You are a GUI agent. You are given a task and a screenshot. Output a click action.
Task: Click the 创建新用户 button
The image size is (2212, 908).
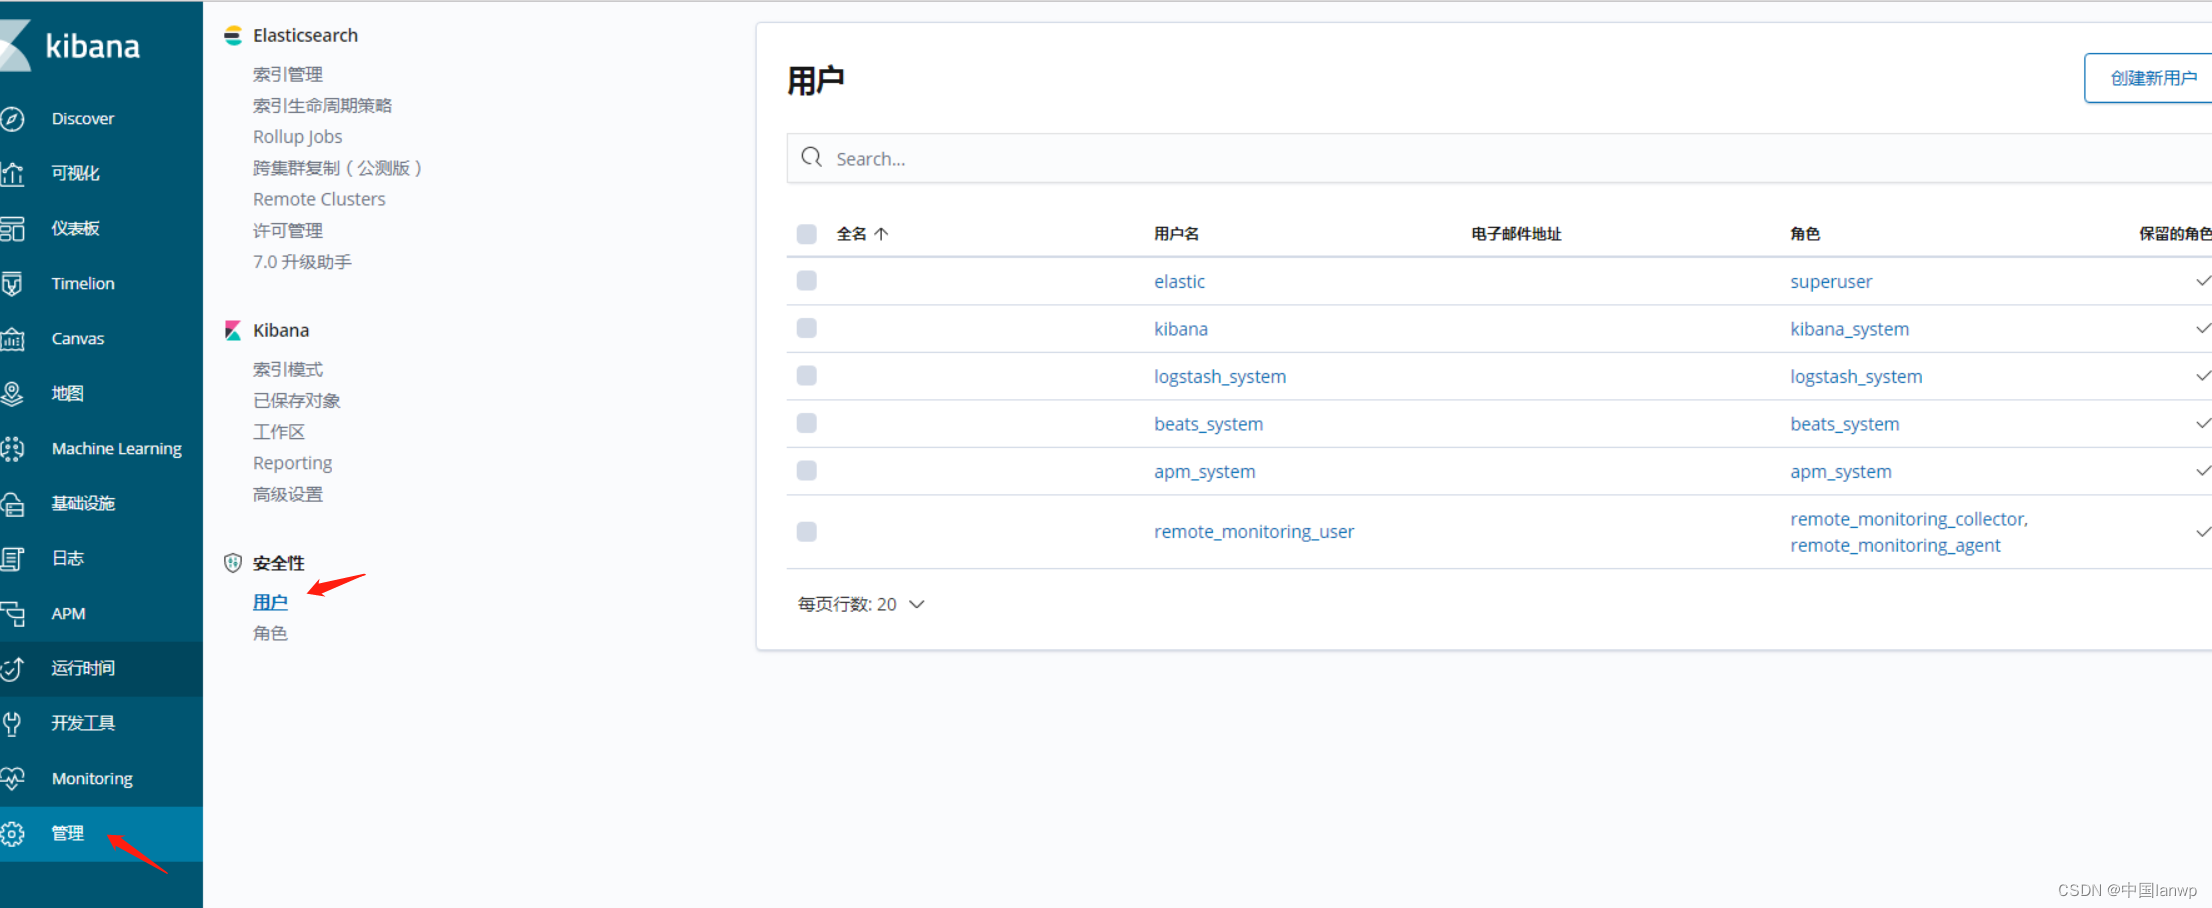[2150, 78]
